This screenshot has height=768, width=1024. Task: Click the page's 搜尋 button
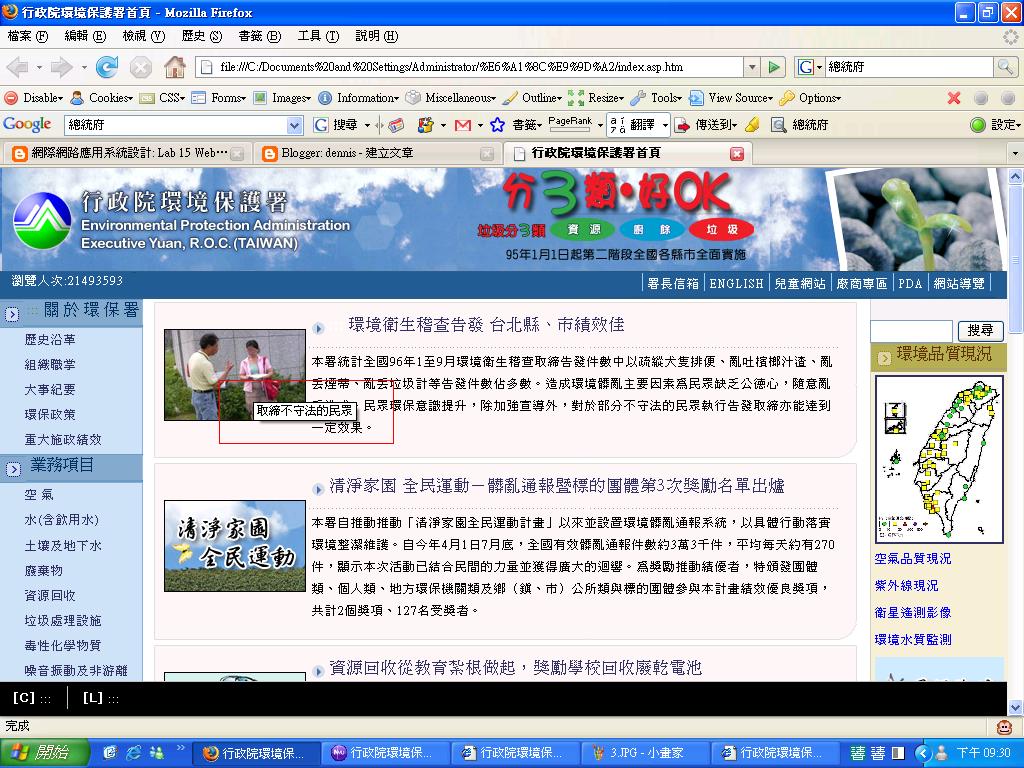[980, 330]
